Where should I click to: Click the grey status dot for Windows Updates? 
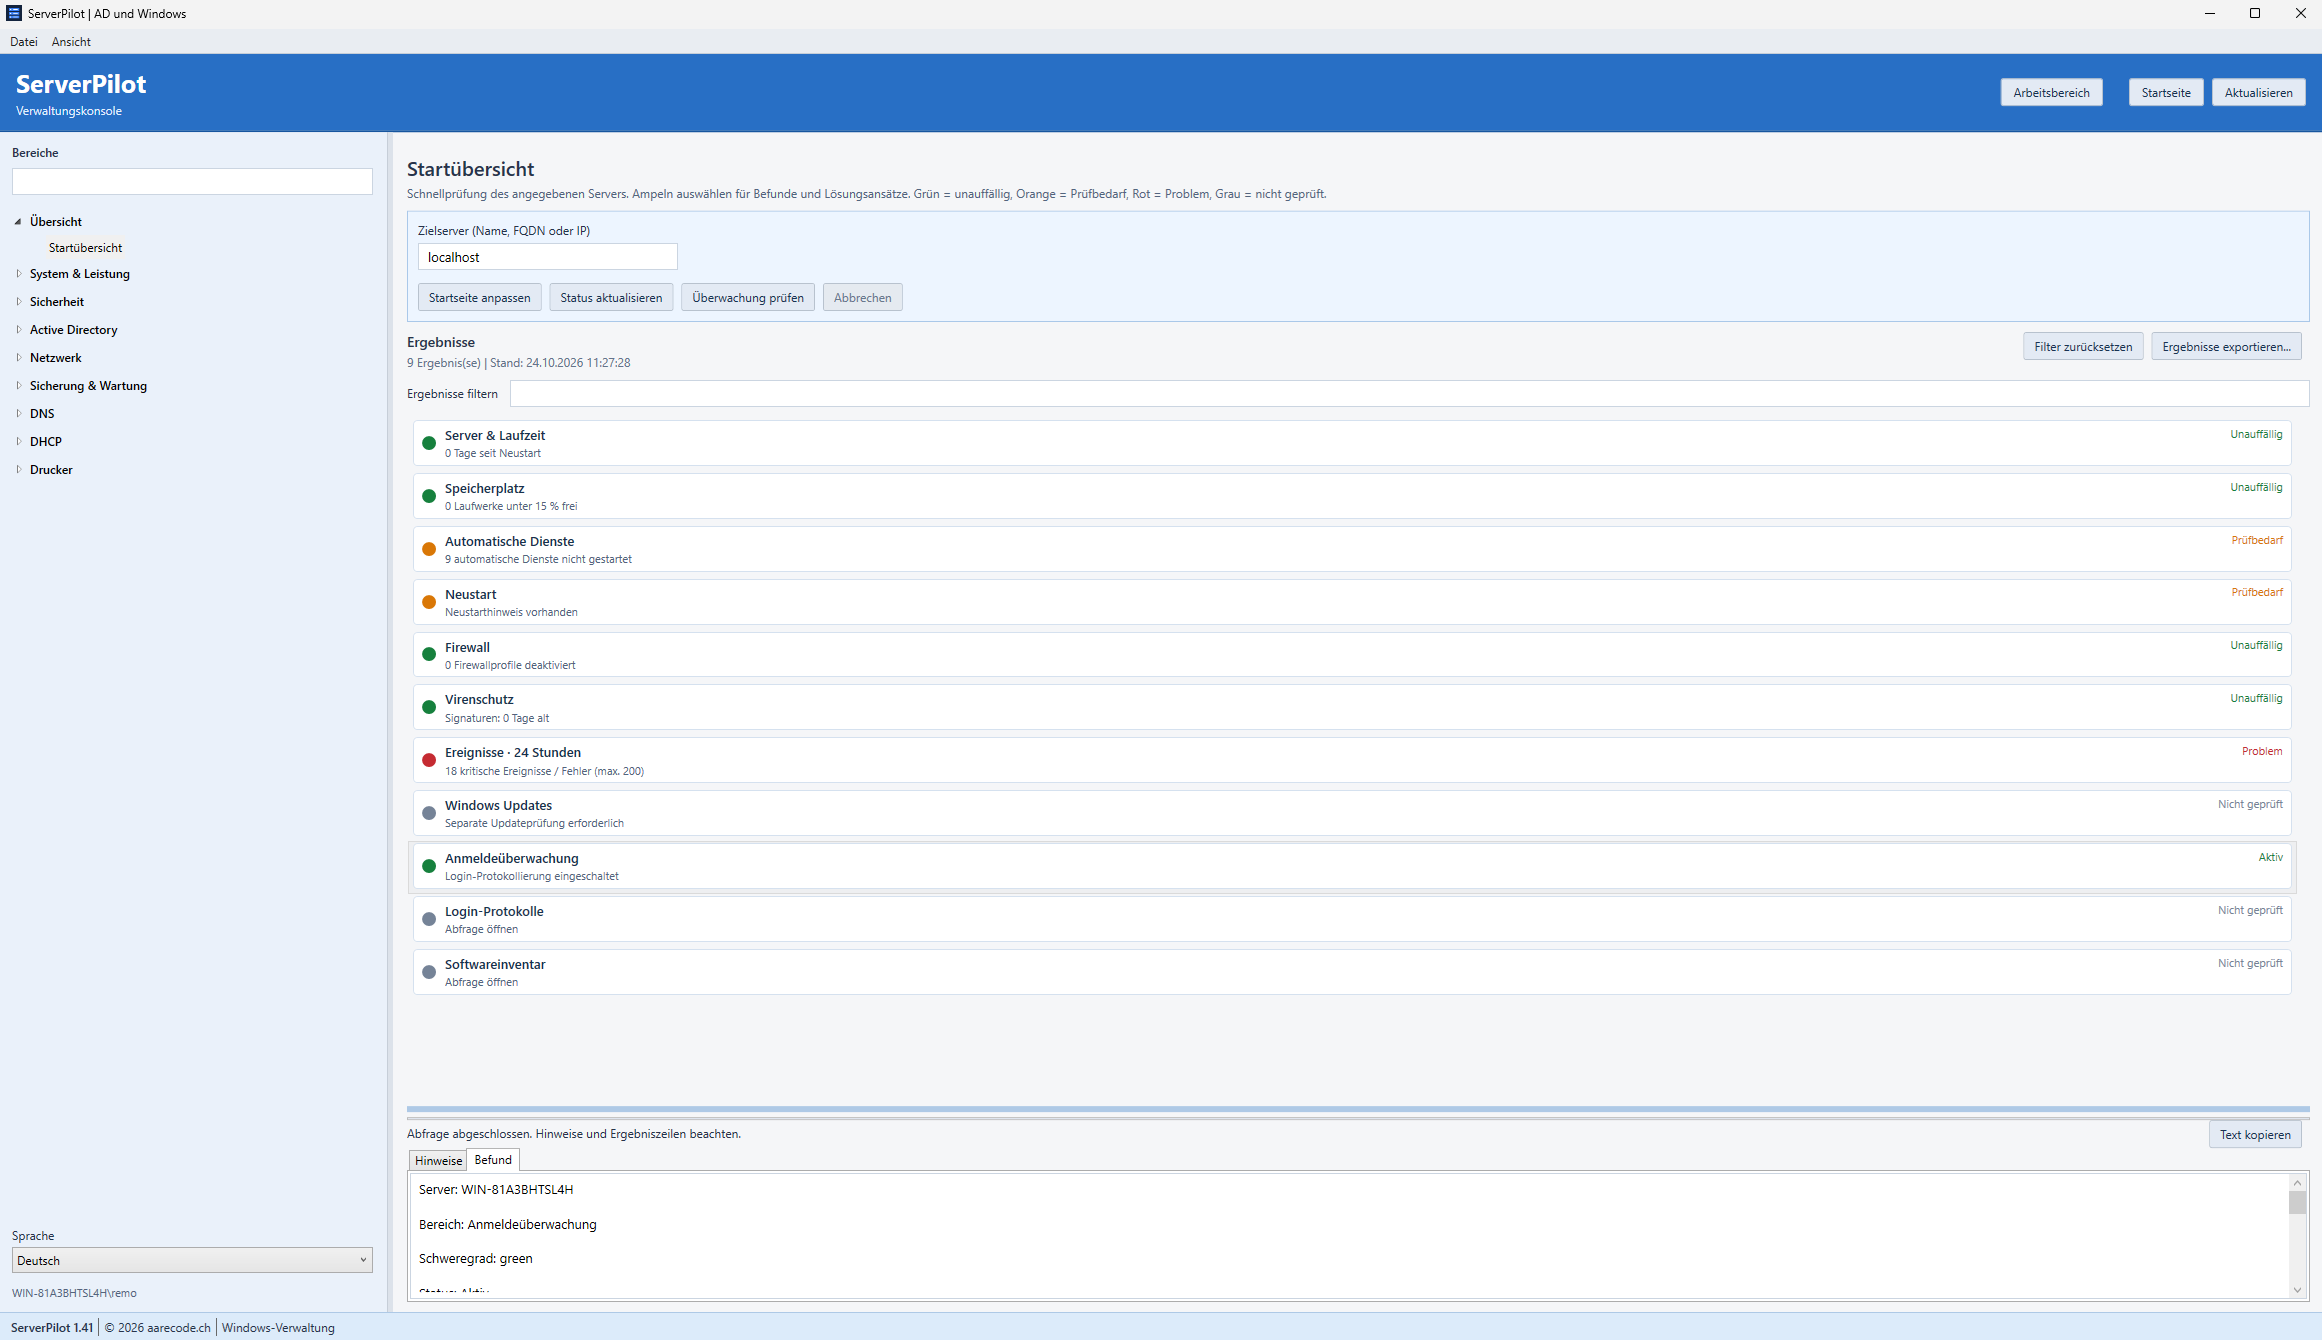pos(429,813)
